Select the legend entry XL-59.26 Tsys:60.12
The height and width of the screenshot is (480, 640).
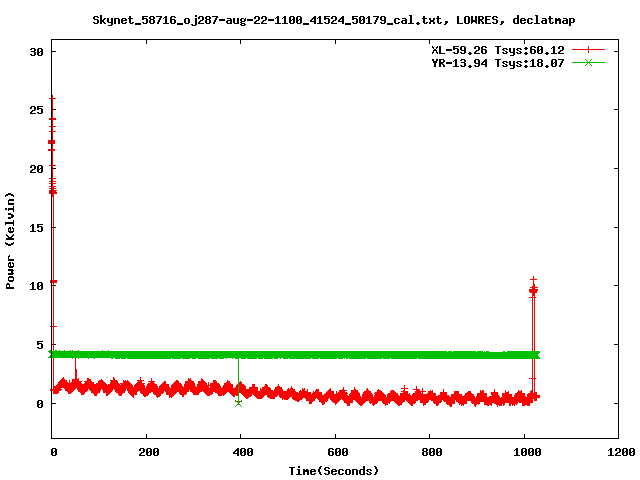click(x=498, y=50)
